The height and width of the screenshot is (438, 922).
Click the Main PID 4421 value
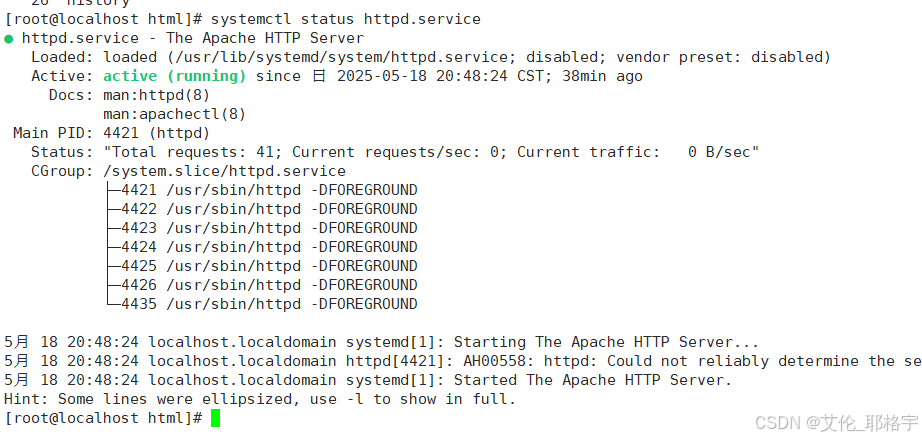pyautogui.click(x=156, y=133)
